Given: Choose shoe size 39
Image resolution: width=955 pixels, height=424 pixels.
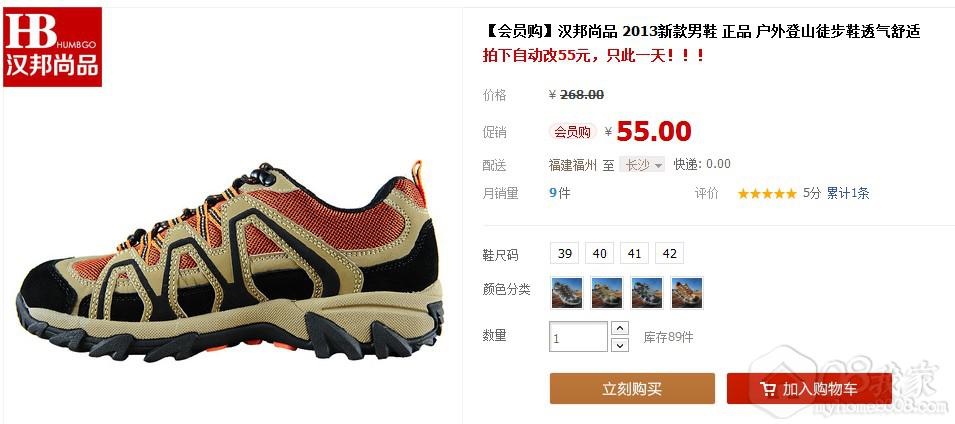Looking at the screenshot, I should (x=565, y=253).
